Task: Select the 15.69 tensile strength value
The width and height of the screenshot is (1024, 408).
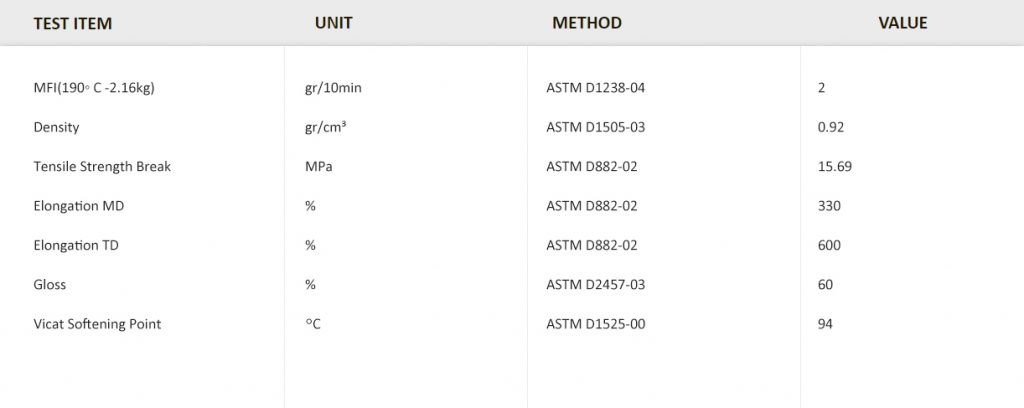Action: [834, 166]
